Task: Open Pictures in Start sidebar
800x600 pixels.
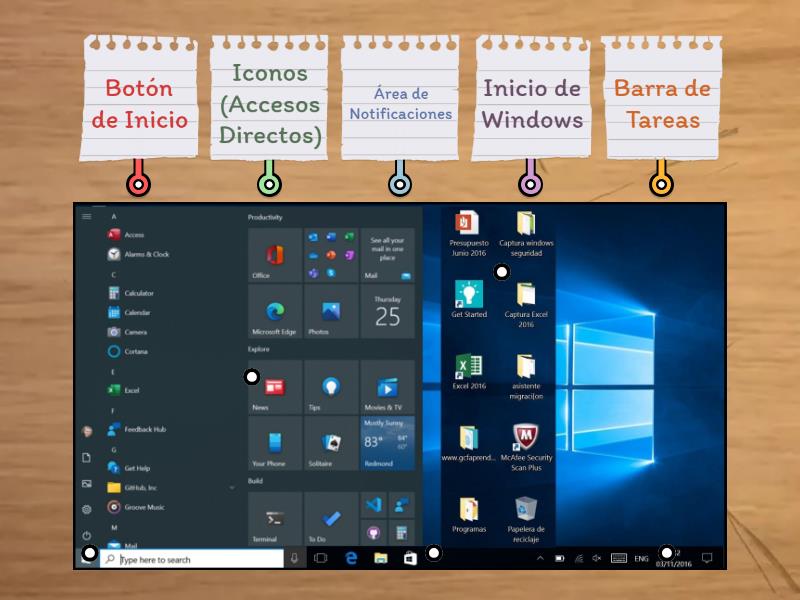Action: coord(87,483)
